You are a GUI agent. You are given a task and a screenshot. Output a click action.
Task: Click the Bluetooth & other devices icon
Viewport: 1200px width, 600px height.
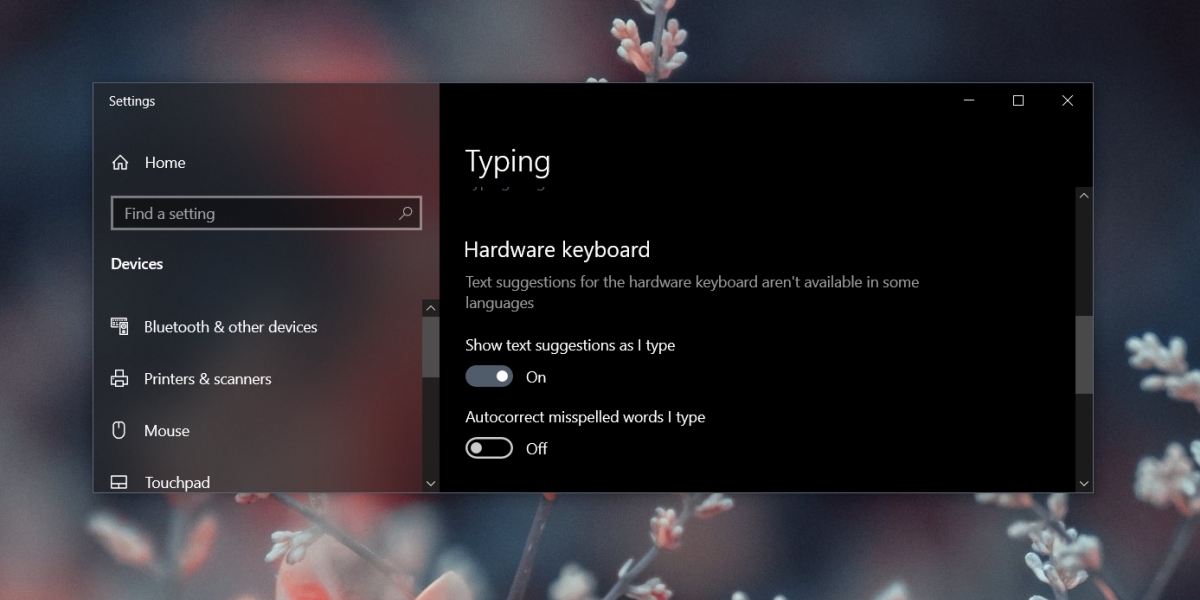[120, 327]
